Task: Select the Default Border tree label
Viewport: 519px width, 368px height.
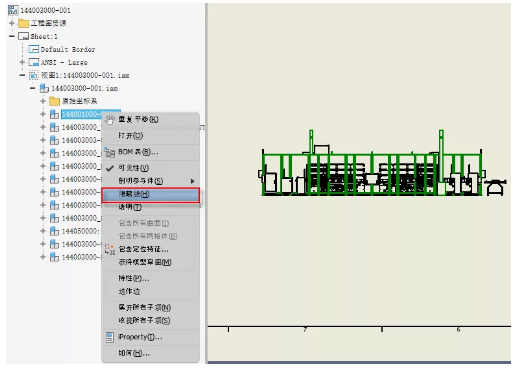Action: coord(68,49)
